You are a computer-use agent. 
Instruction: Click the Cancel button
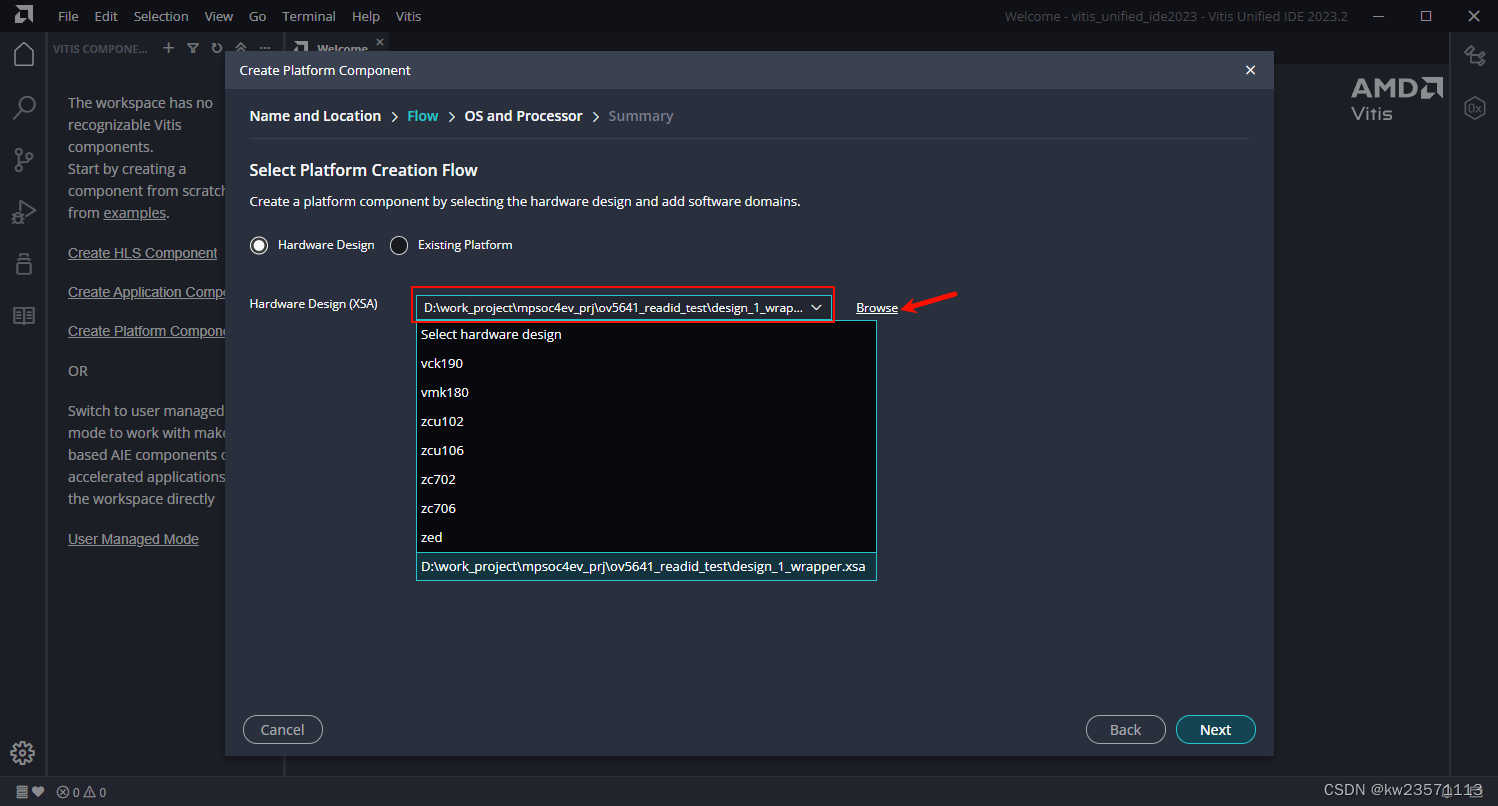point(282,730)
